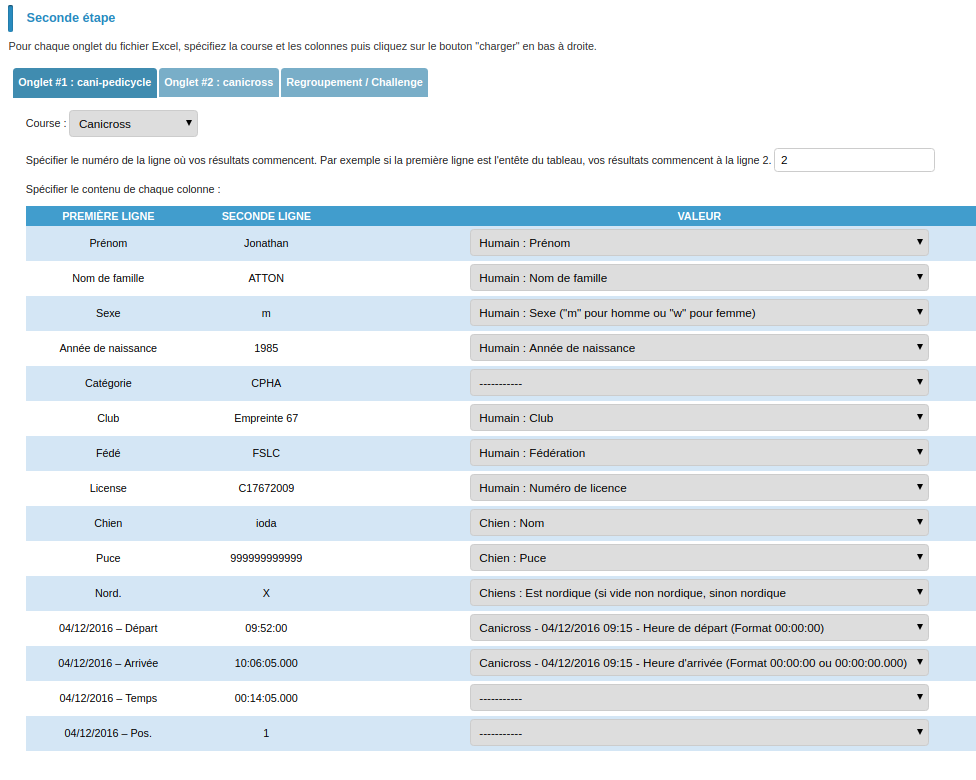This screenshot has height=780, width=976.
Task: Click the Nord. first-line cell
Action: click(x=108, y=593)
